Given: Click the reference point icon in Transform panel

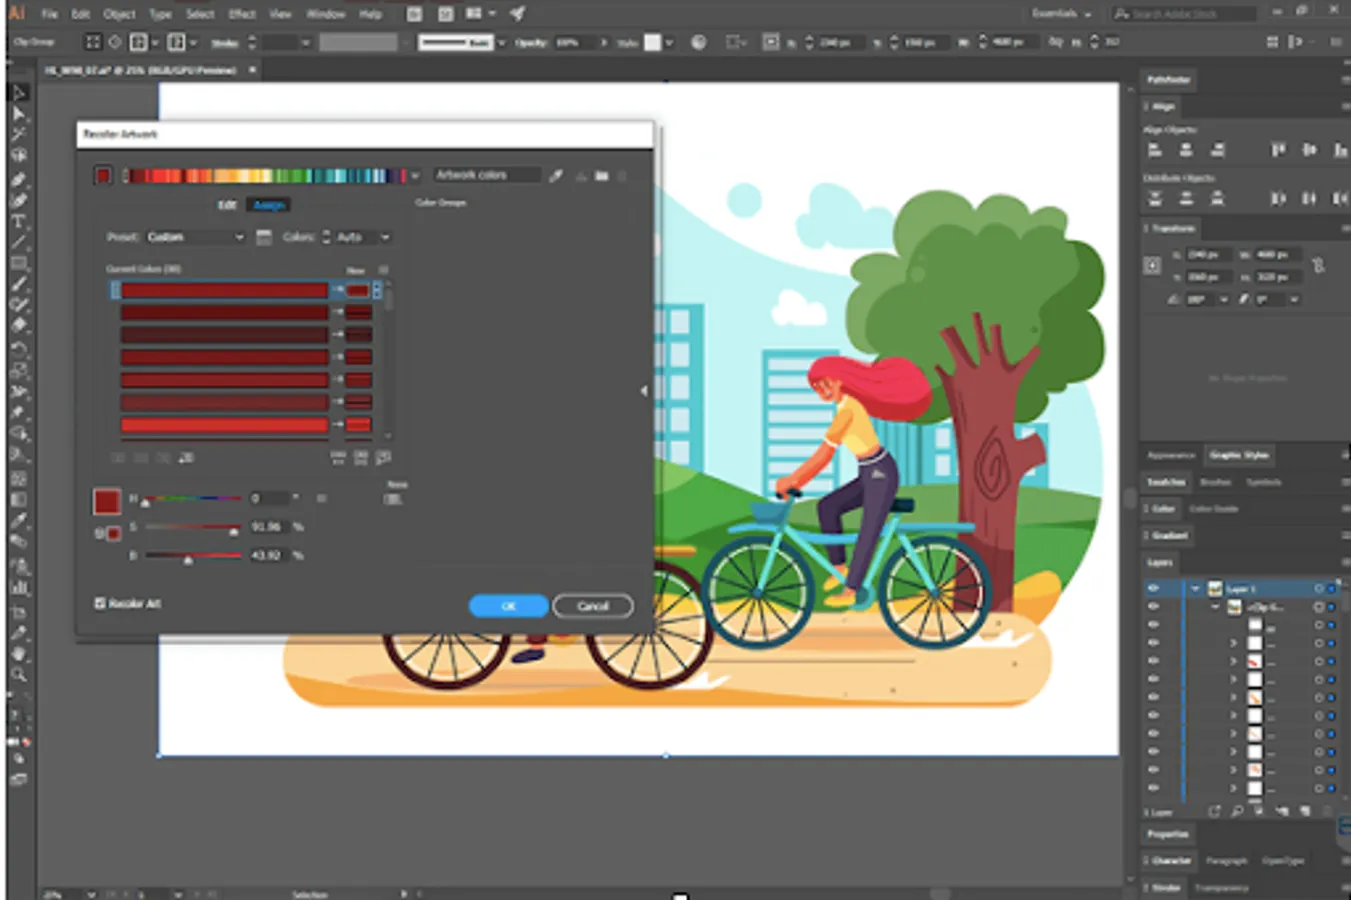Looking at the screenshot, I should click(1152, 266).
